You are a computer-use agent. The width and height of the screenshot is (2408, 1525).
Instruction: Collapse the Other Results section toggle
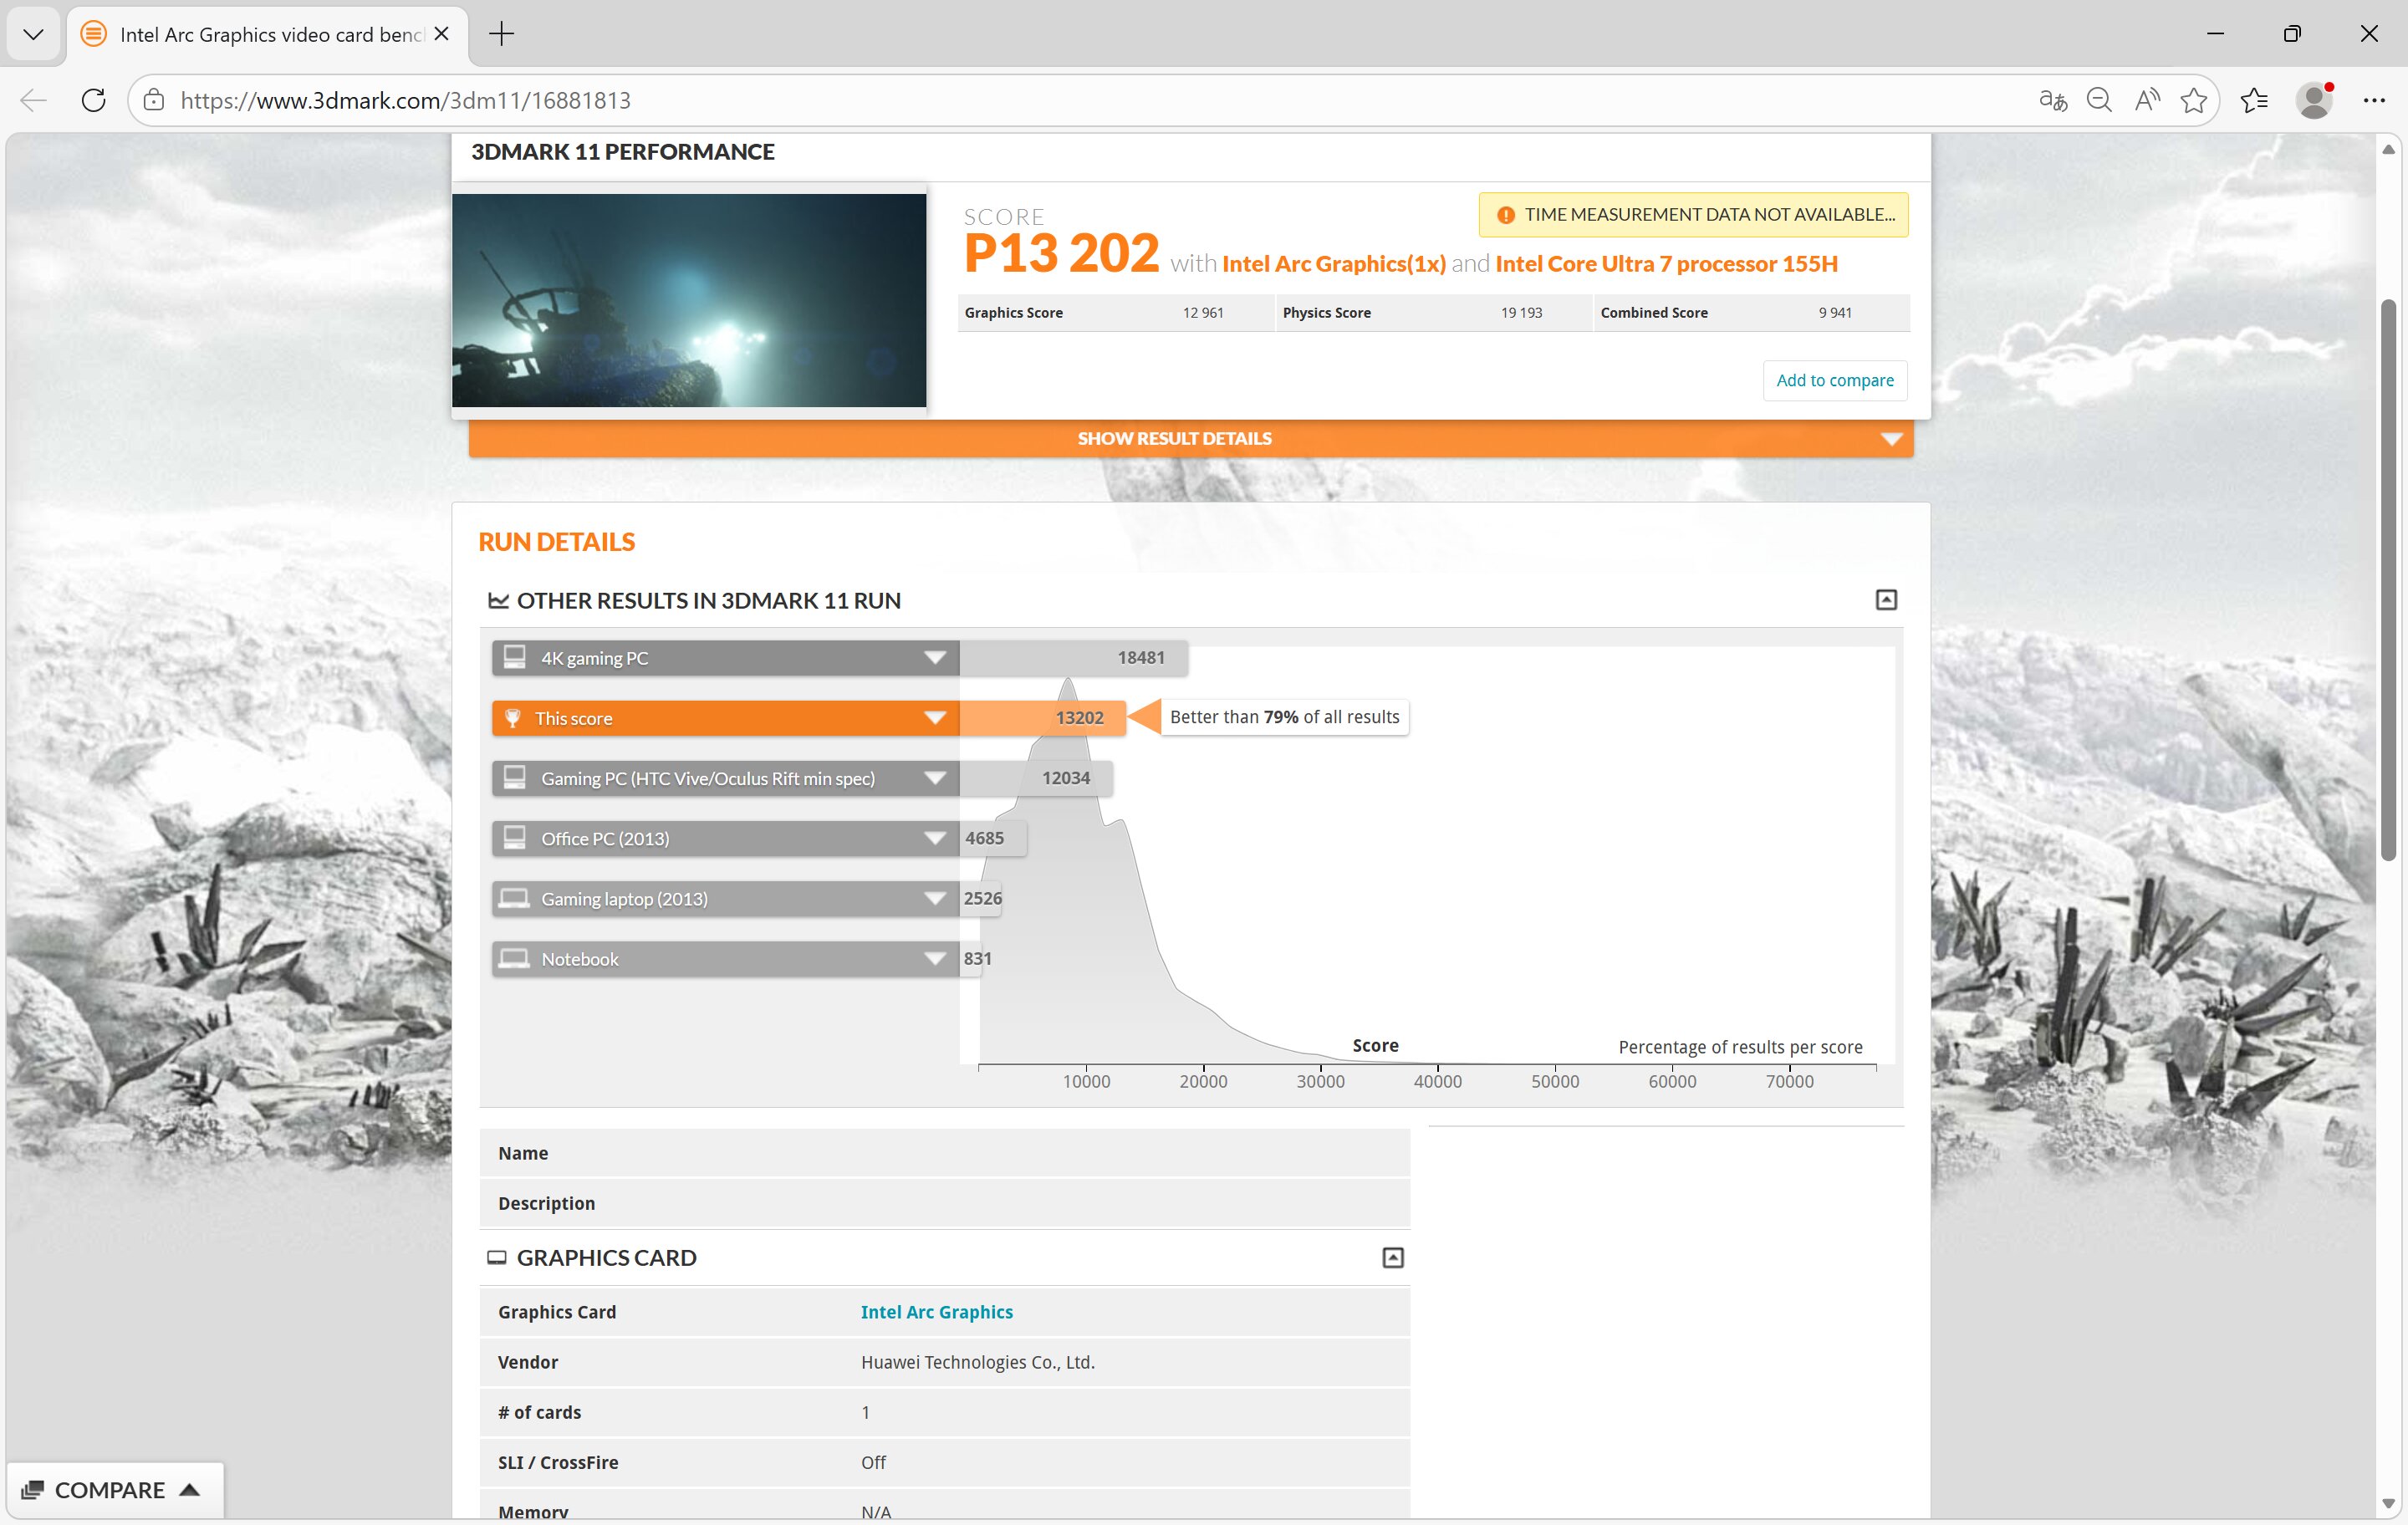click(1885, 600)
